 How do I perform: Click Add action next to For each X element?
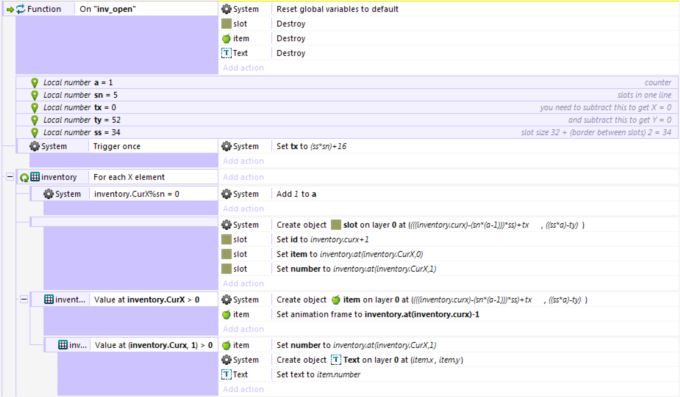(243, 177)
